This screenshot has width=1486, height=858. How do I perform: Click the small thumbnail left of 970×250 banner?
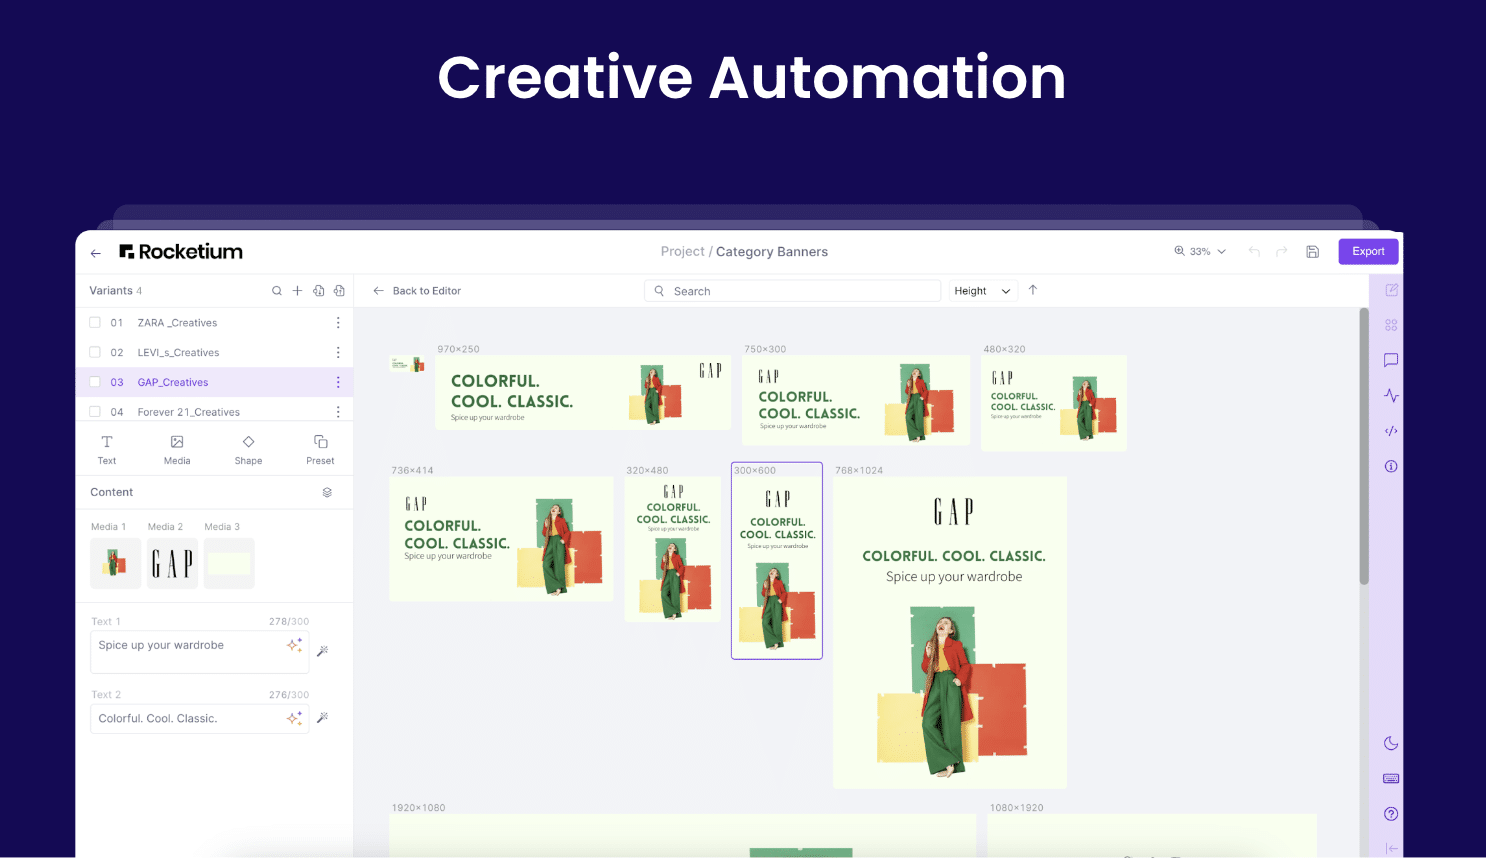click(x=407, y=364)
